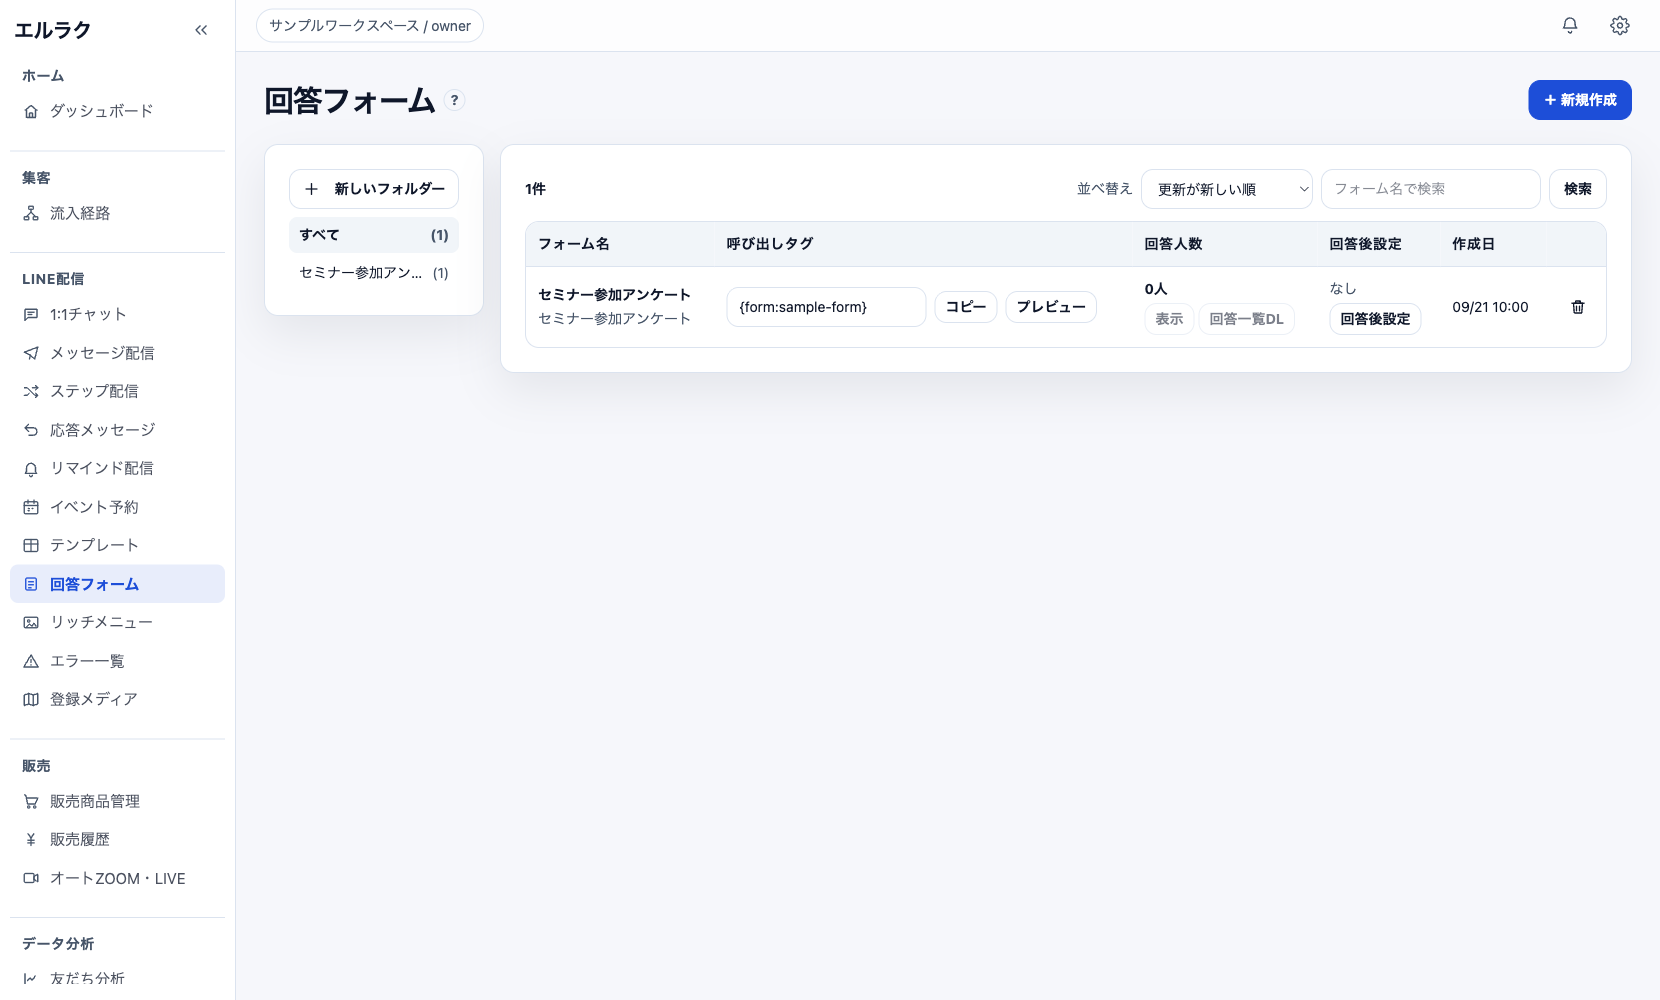This screenshot has height=1000, width=1660.
Task: Select the すべて folder
Action: tap(374, 235)
